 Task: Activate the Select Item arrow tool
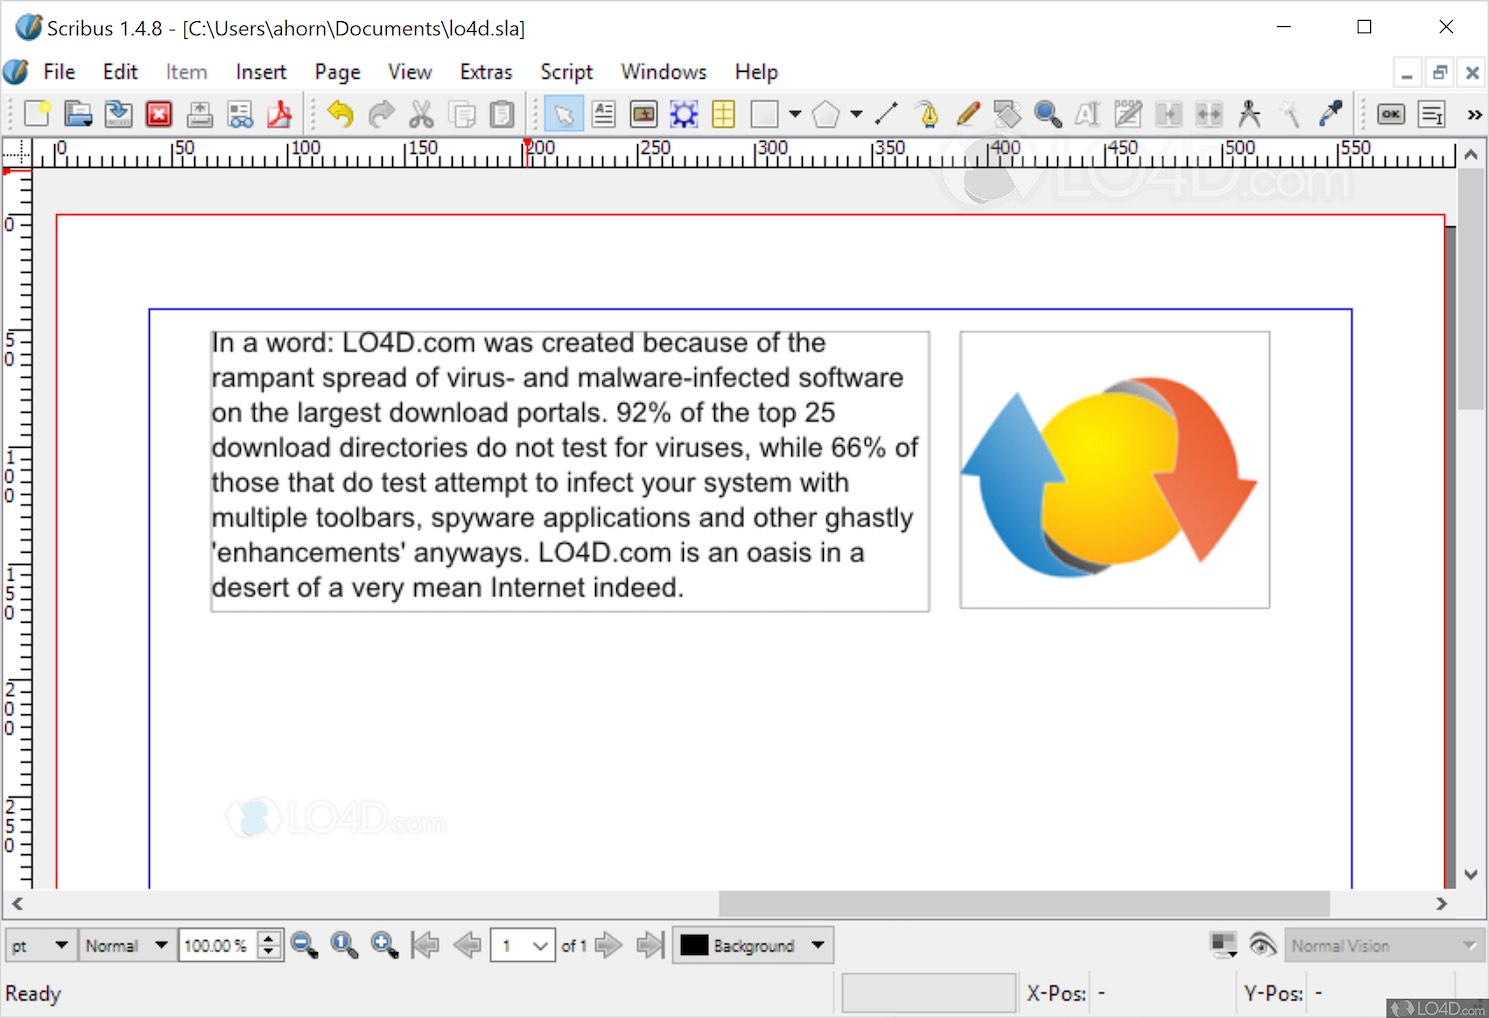click(x=564, y=114)
